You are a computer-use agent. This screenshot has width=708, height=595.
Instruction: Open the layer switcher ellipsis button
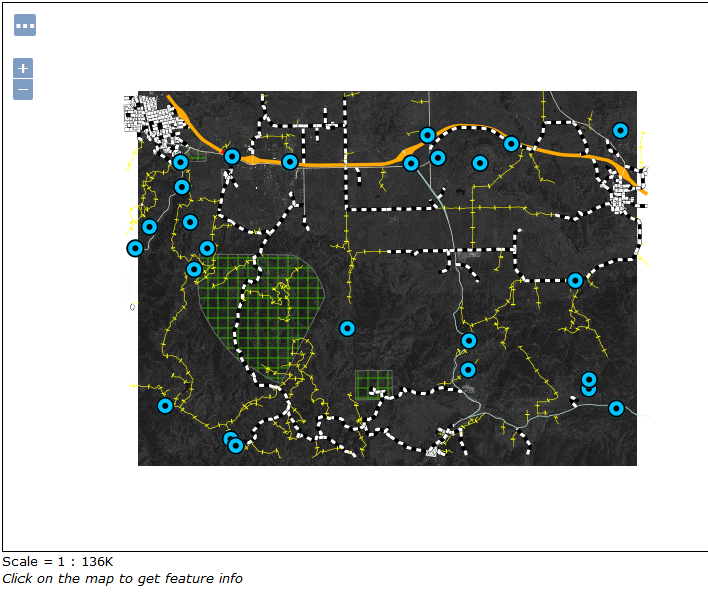pos(25,25)
